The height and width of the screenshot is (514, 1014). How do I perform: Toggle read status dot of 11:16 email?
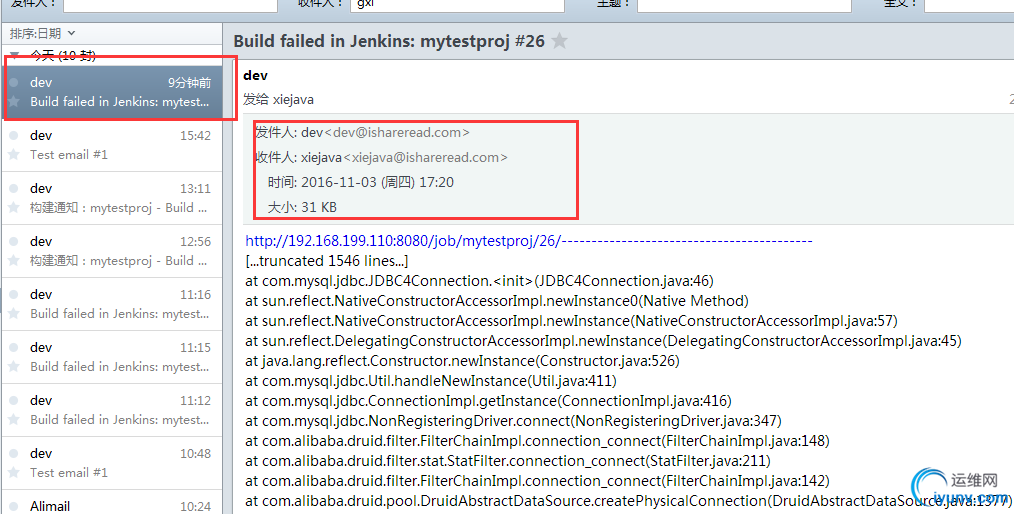pyautogui.click(x=14, y=294)
